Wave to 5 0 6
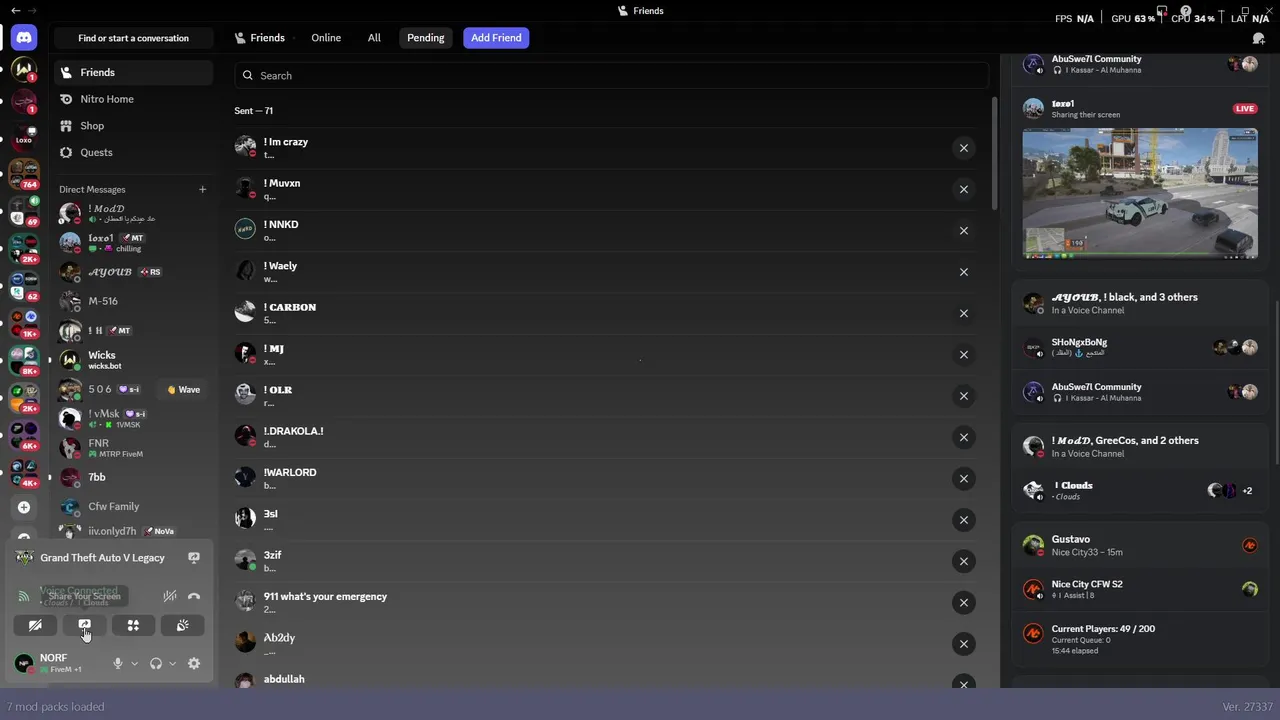Image resolution: width=1280 pixels, height=720 pixels. pyautogui.click(x=183, y=390)
